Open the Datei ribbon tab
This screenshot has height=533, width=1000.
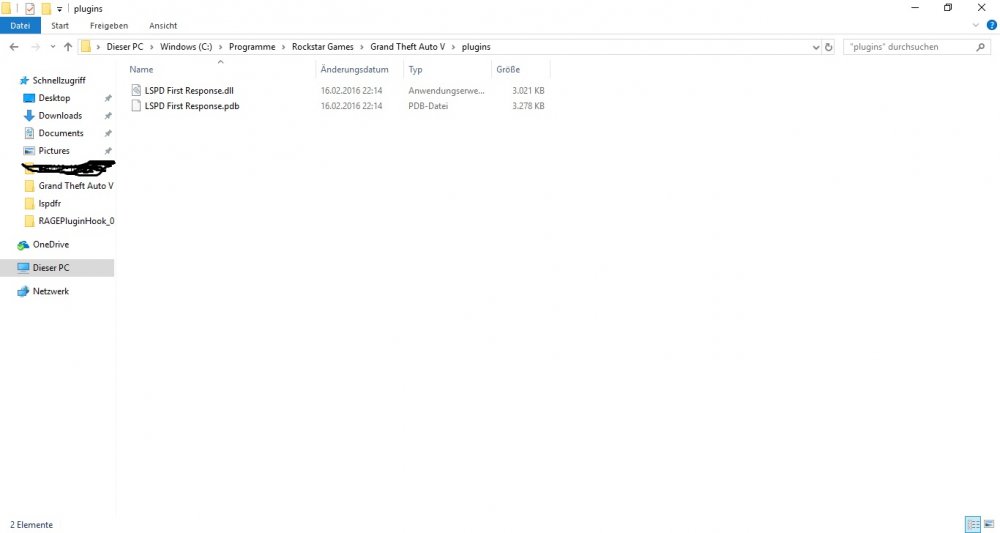click(20, 26)
